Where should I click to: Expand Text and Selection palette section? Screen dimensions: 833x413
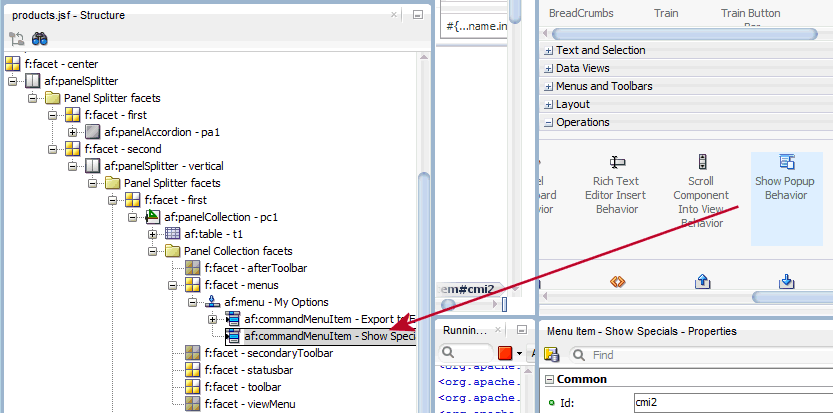(549, 50)
